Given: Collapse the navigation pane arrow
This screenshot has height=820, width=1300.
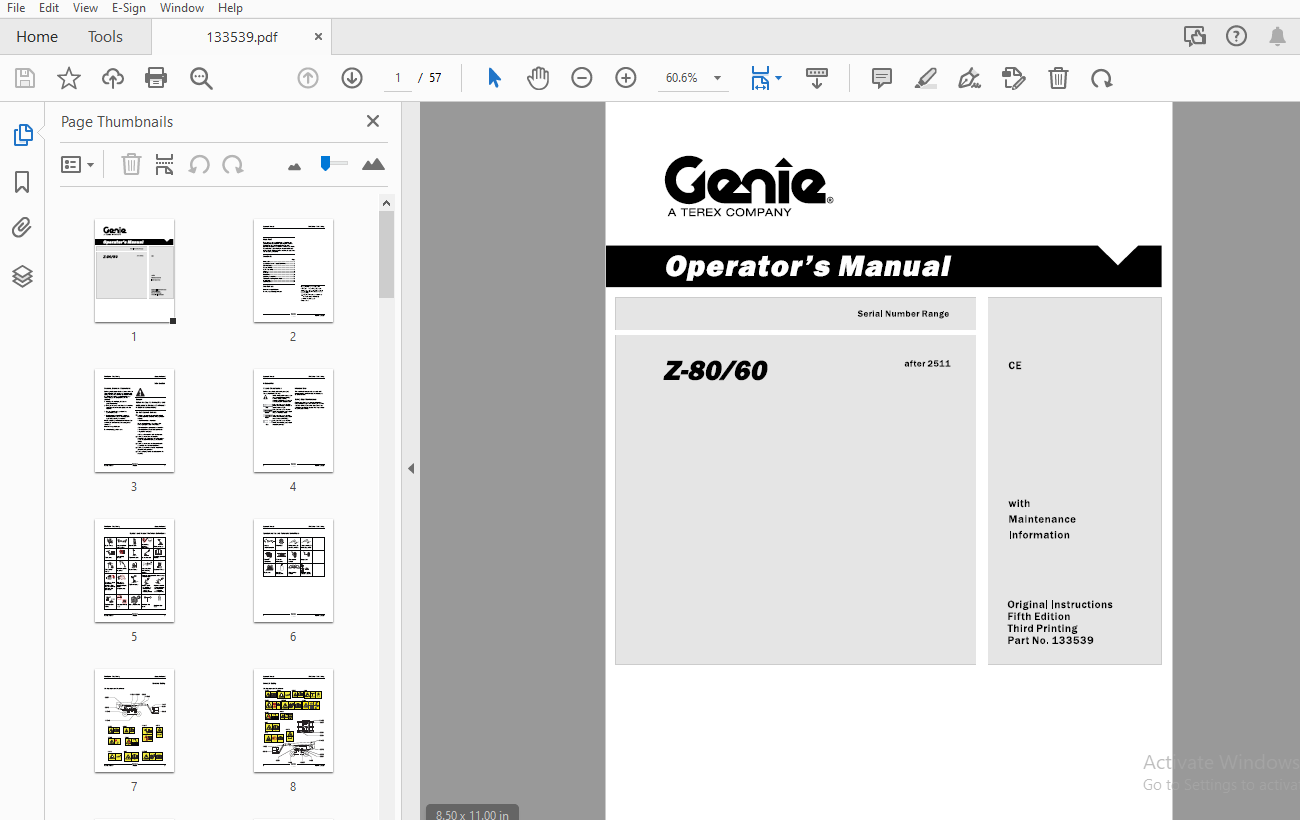Looking at the screenshot, I should (x=411, y=468).
